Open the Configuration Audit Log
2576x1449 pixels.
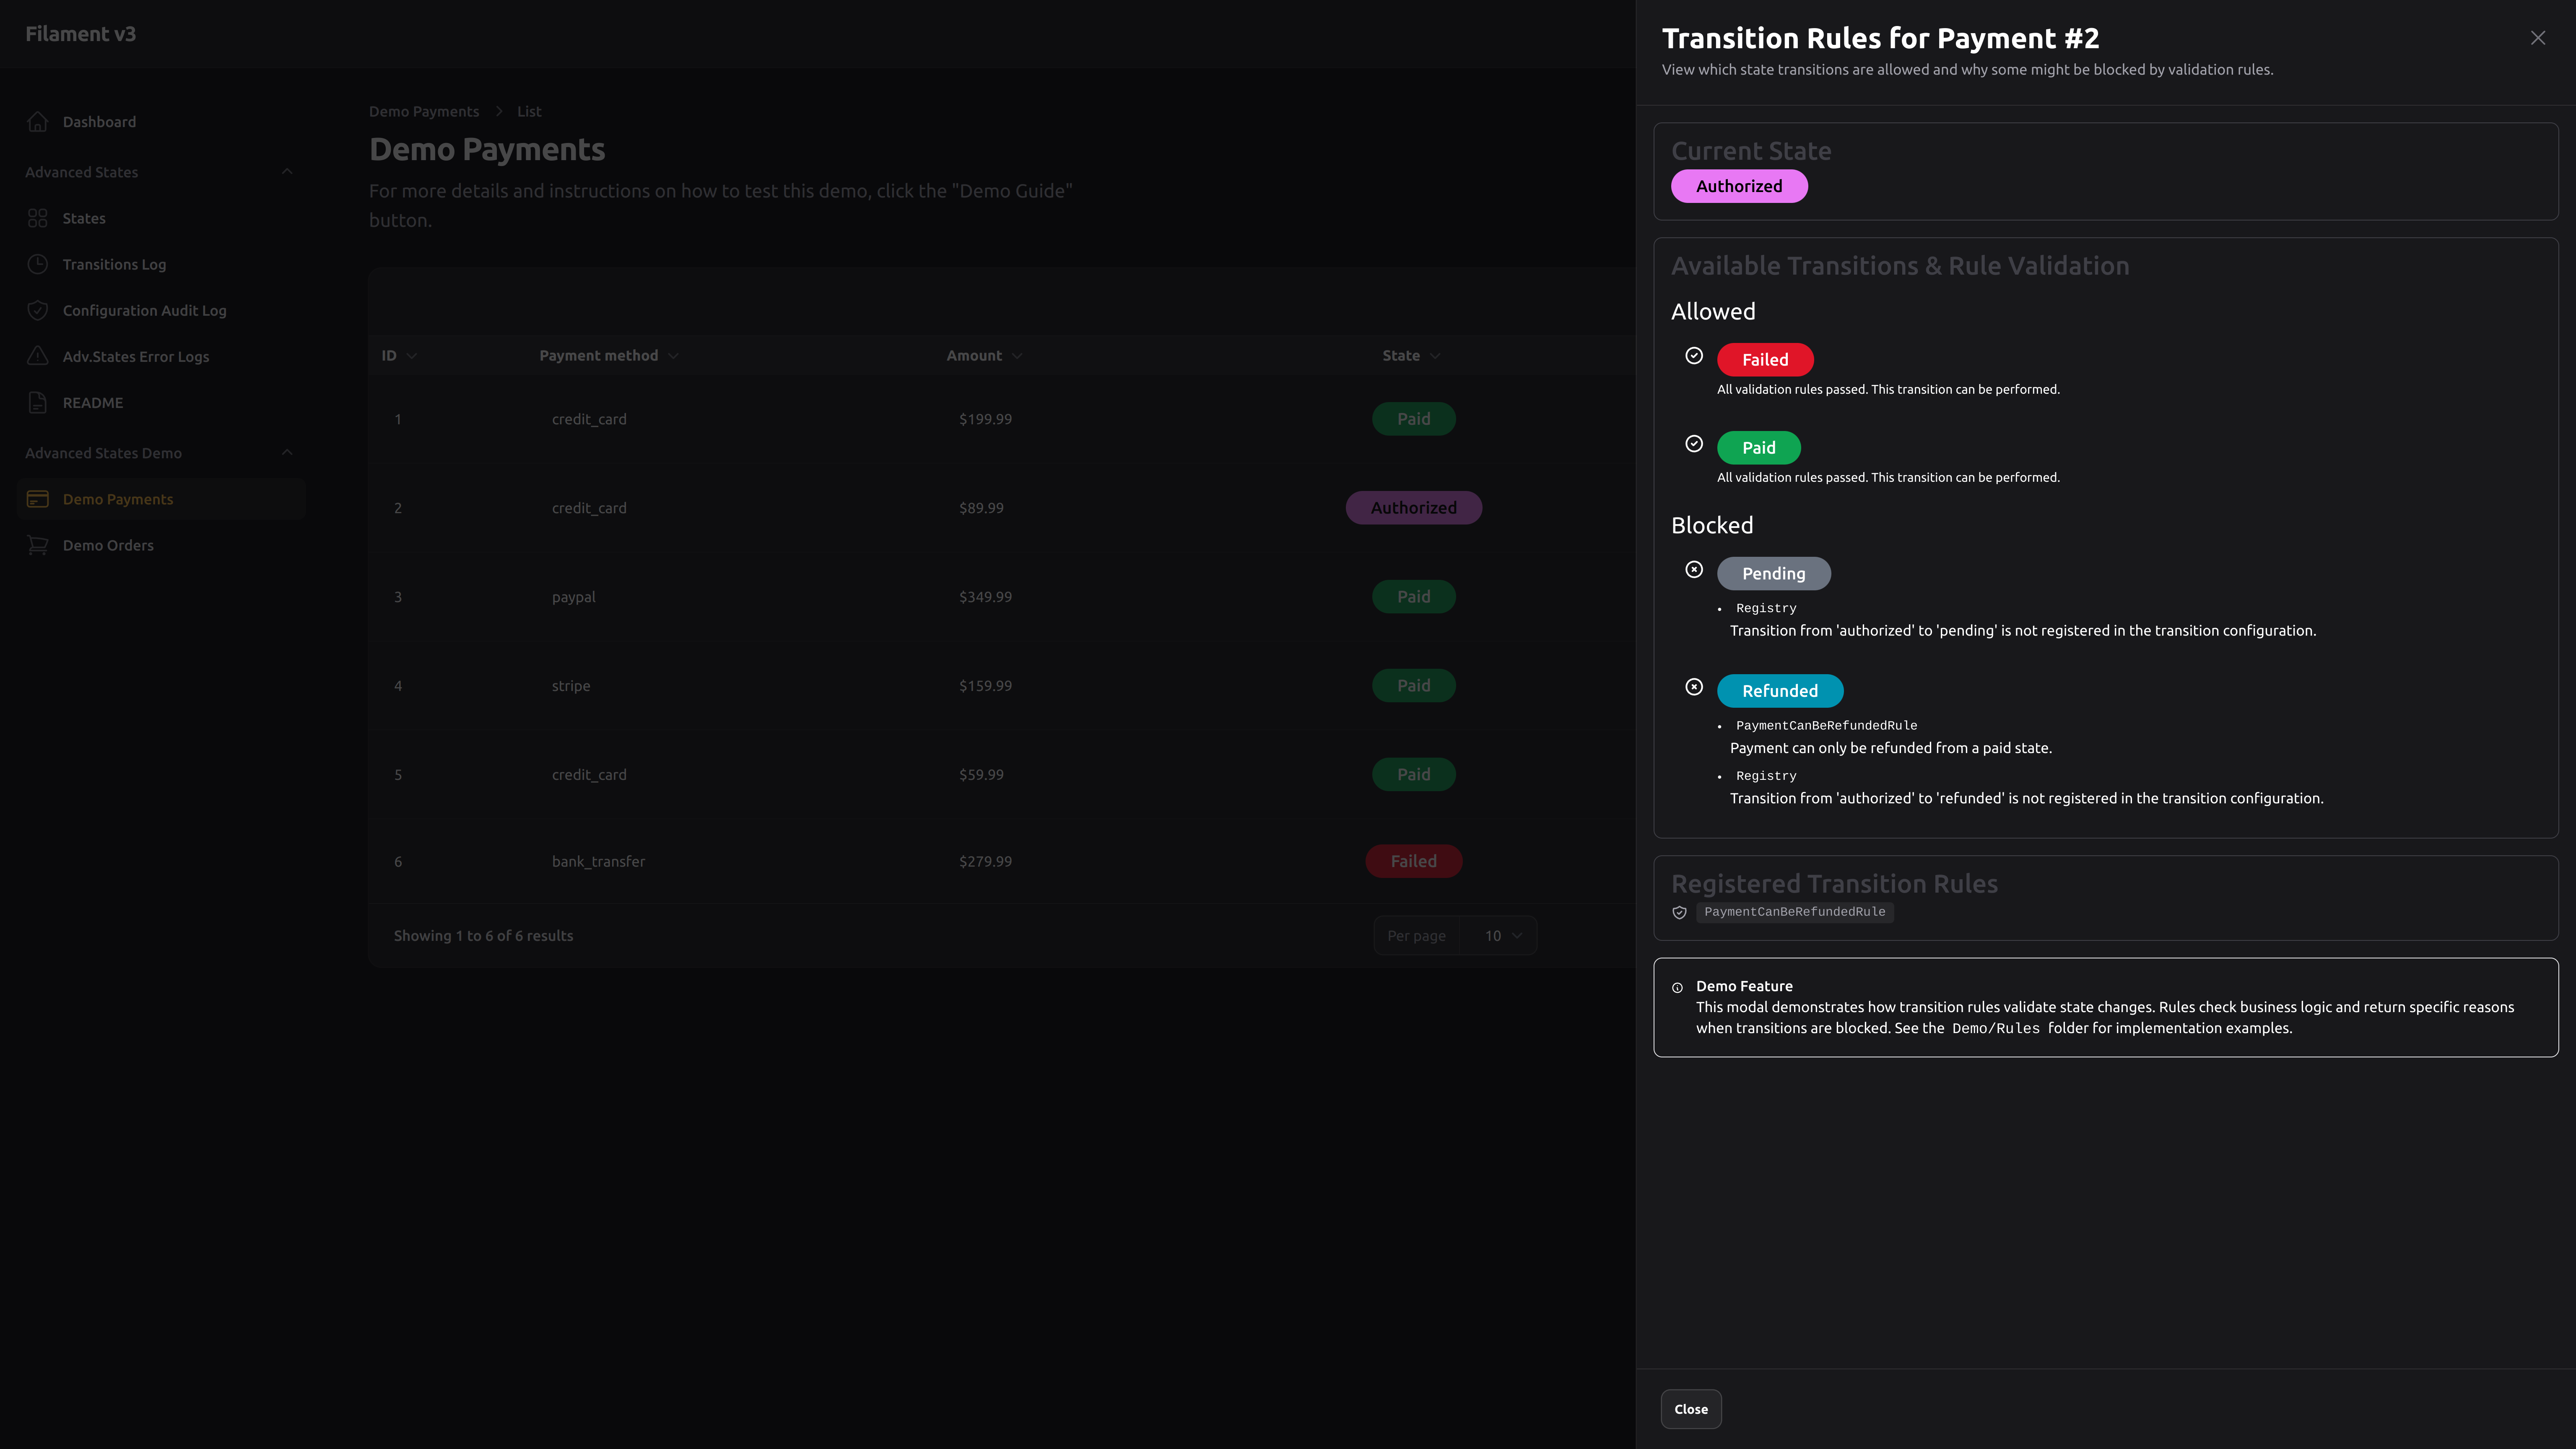click(144, 310)
